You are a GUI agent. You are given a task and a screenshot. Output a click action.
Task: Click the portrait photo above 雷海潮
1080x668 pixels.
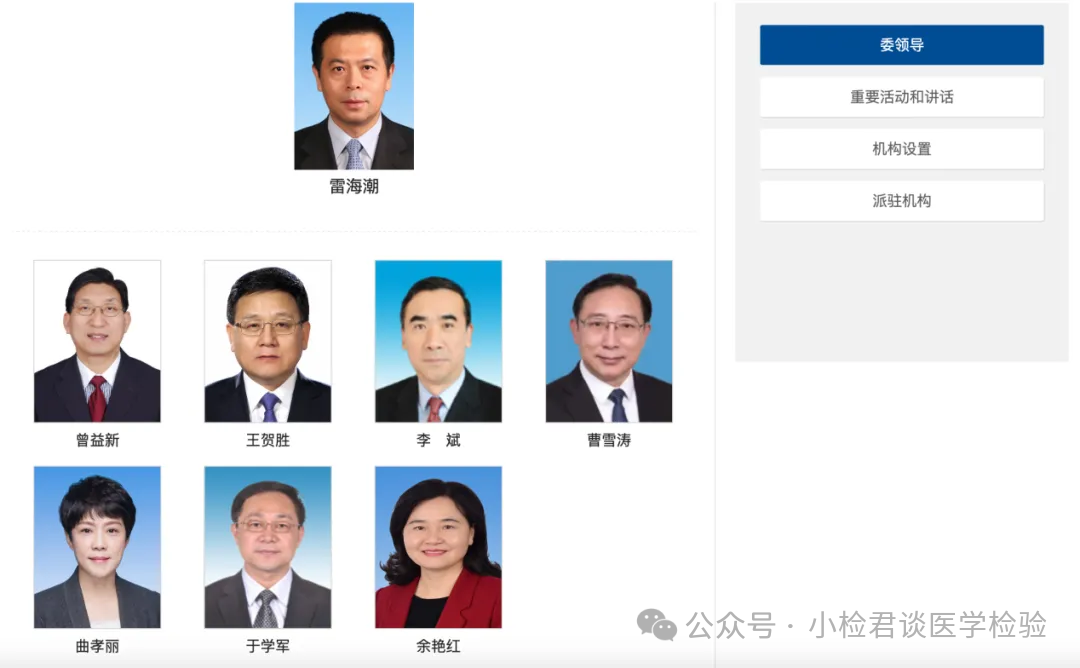(354, 86)
